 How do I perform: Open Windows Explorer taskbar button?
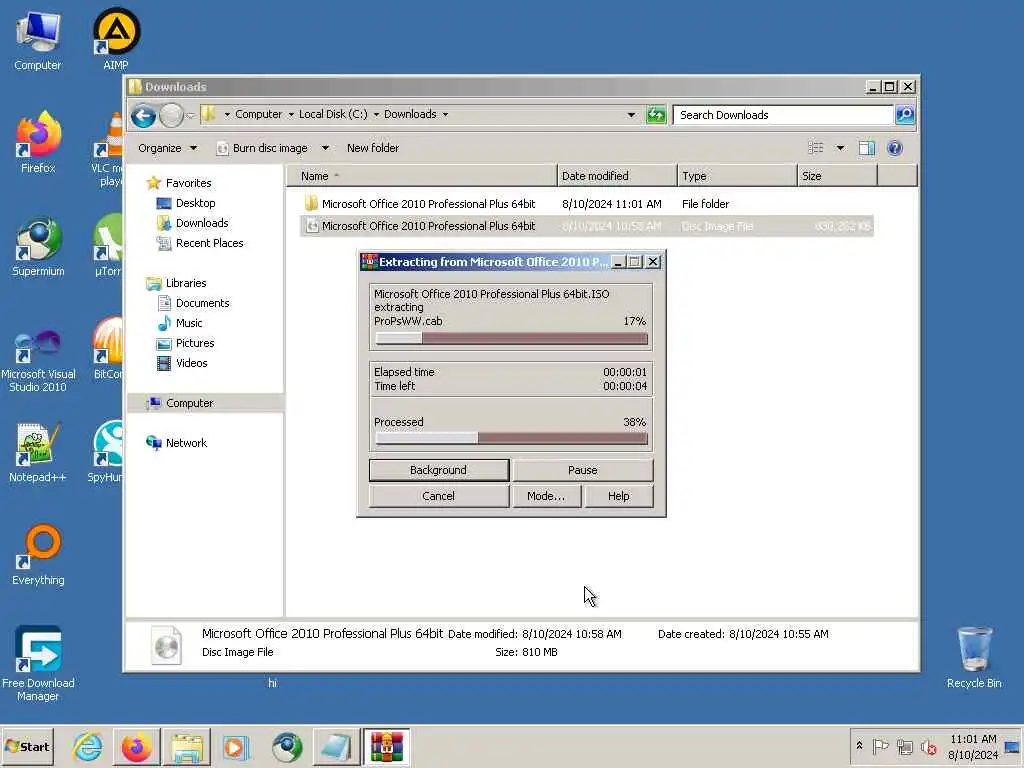point(187,746)
